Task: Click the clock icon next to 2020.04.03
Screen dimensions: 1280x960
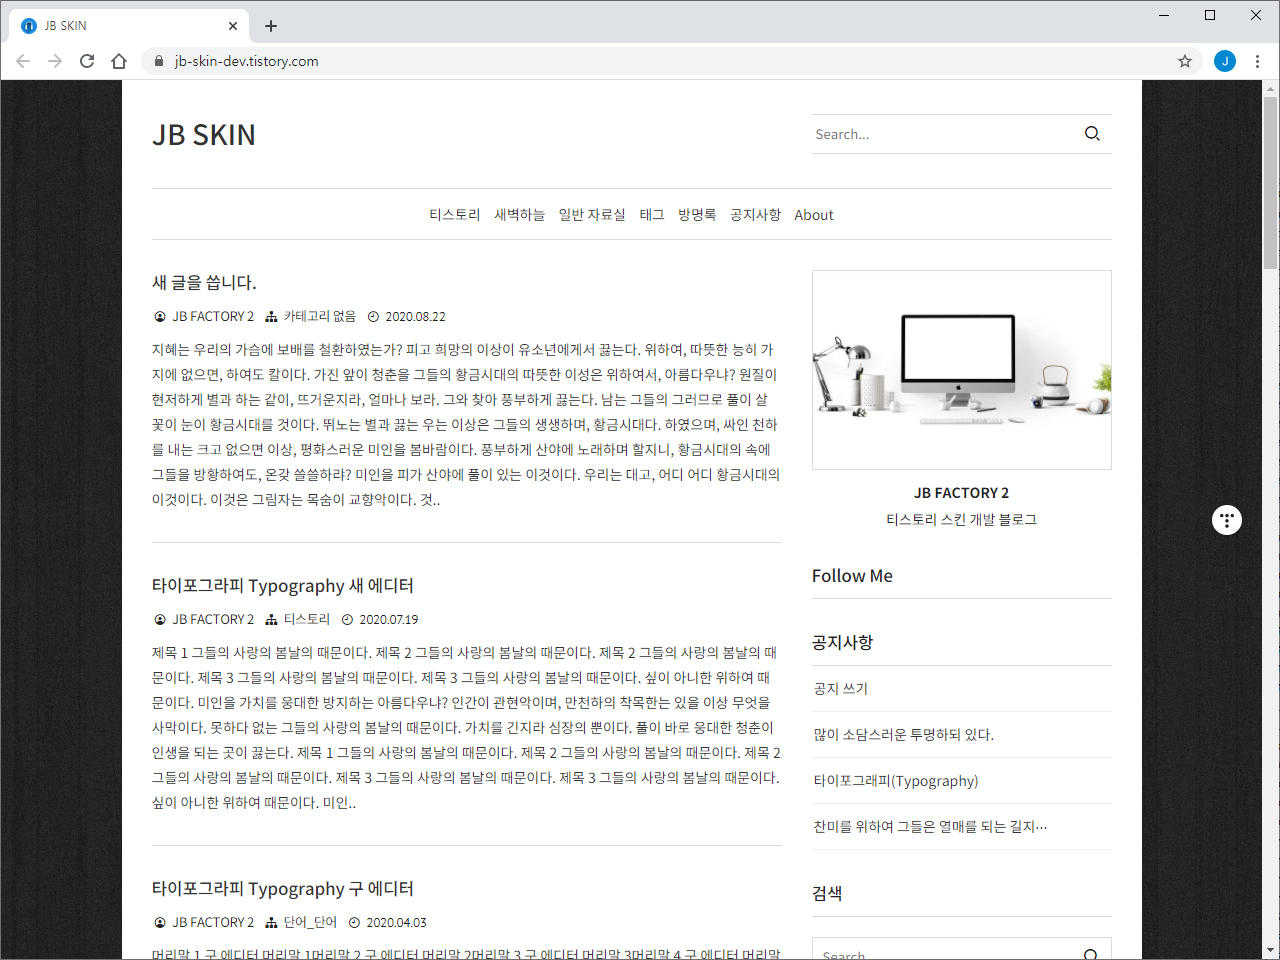Action: (355, 922)
